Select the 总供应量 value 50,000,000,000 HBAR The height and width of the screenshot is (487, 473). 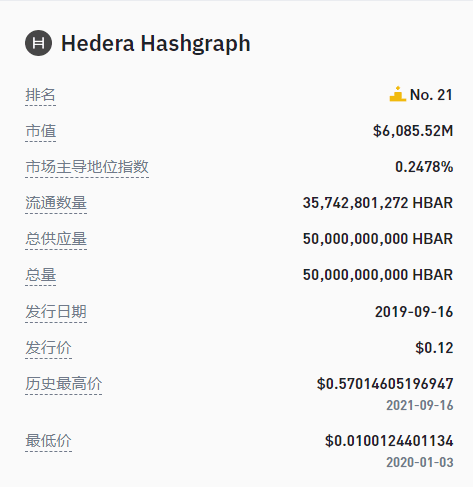pyautogui.click(x=378, y=239)
